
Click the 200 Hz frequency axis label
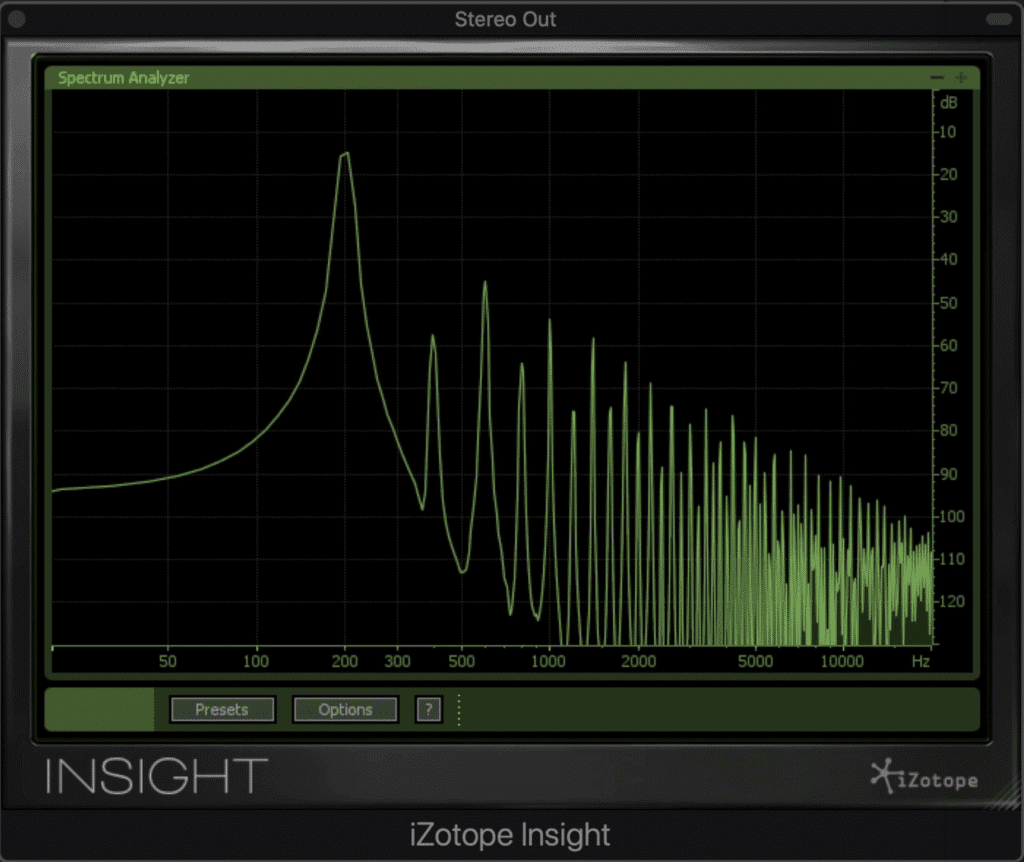coord(345,662)
